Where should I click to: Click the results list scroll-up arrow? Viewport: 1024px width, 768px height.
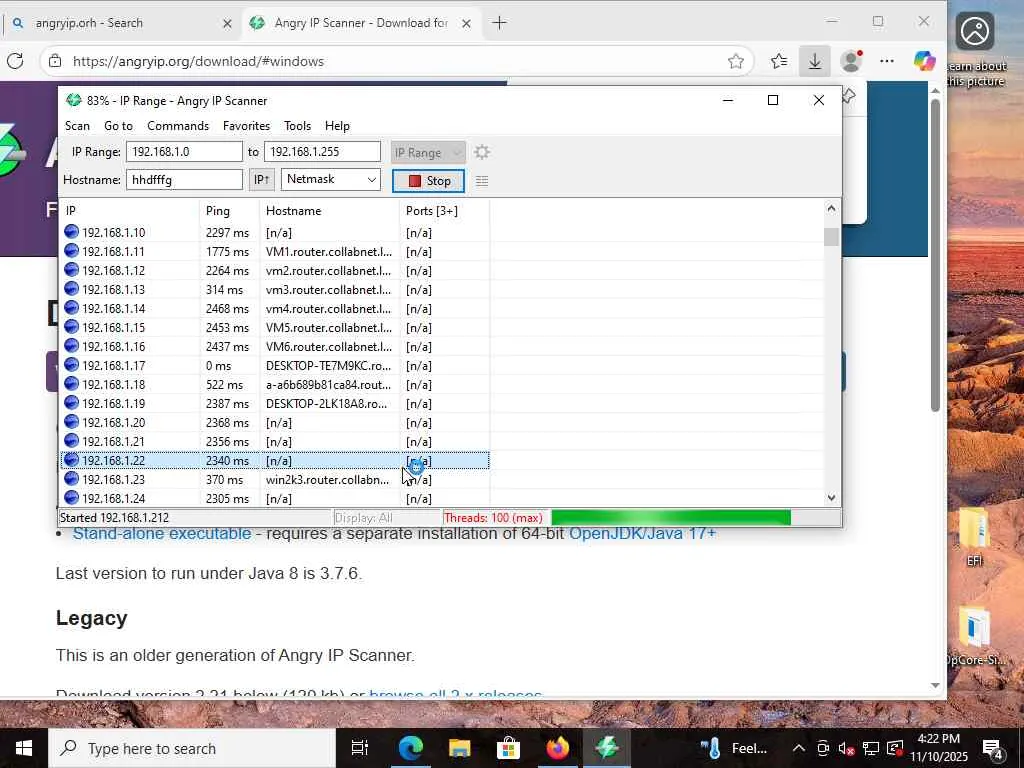click(831, 208)
